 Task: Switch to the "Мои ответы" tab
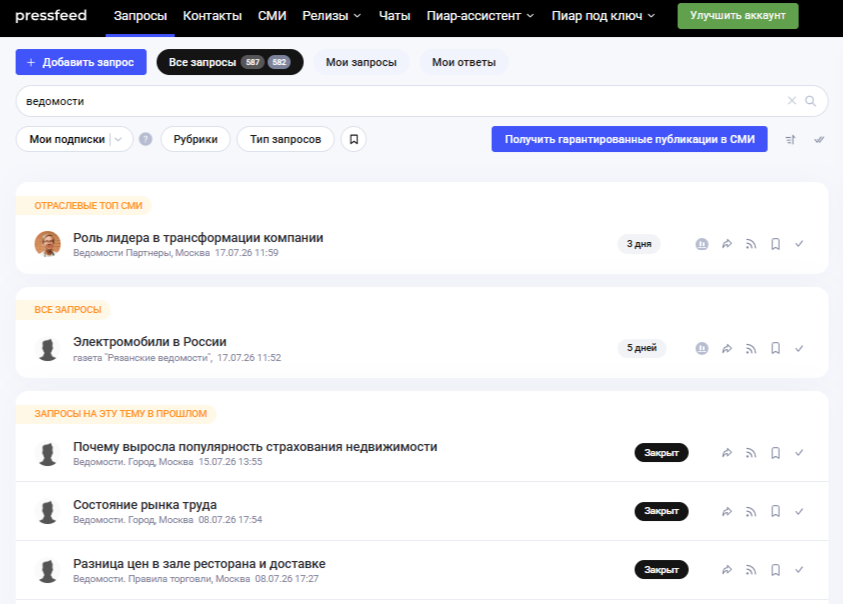pos(464,62)
